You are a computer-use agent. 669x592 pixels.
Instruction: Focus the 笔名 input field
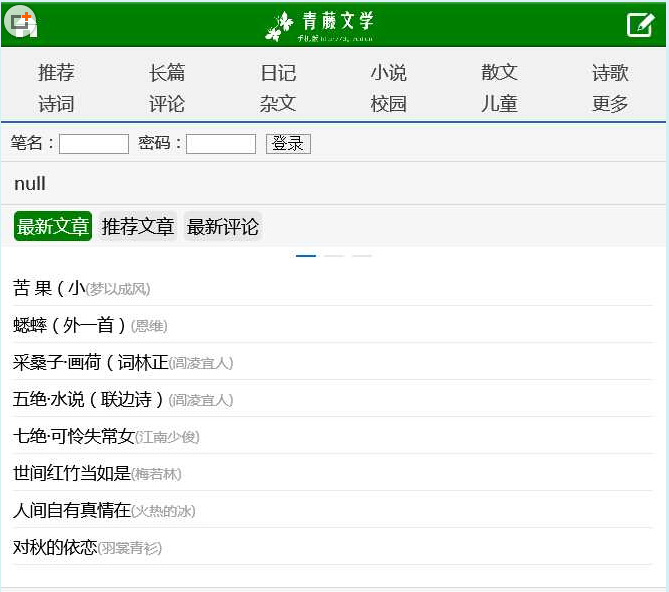click(94, 144)
